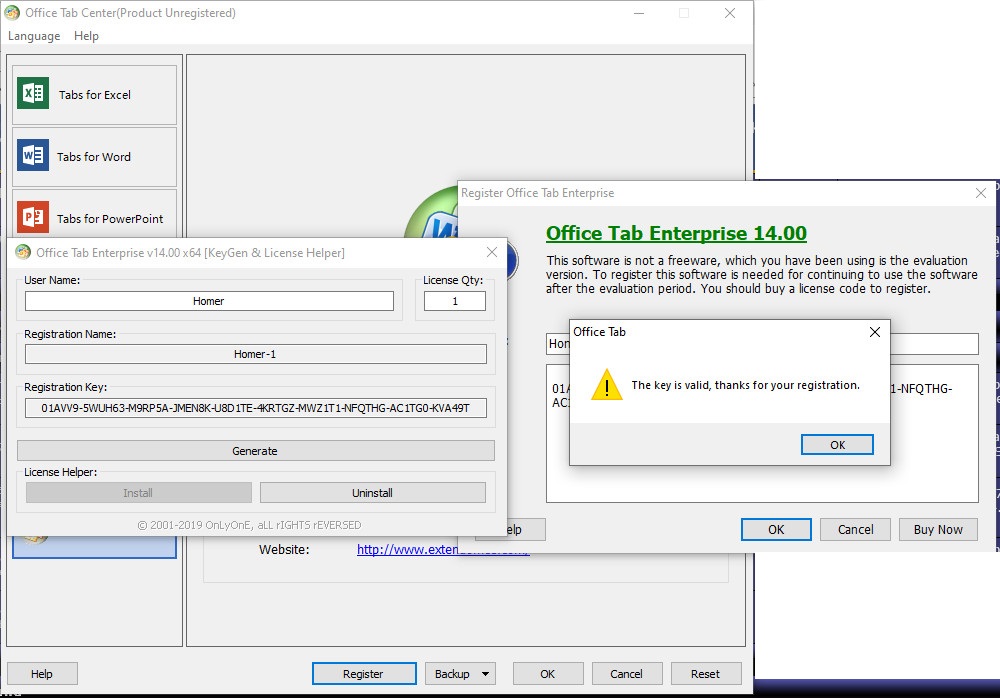Click Cancel at the bottom of Office Tab Center
Viewport: 1000px width, 698px height.
[626, 674]
